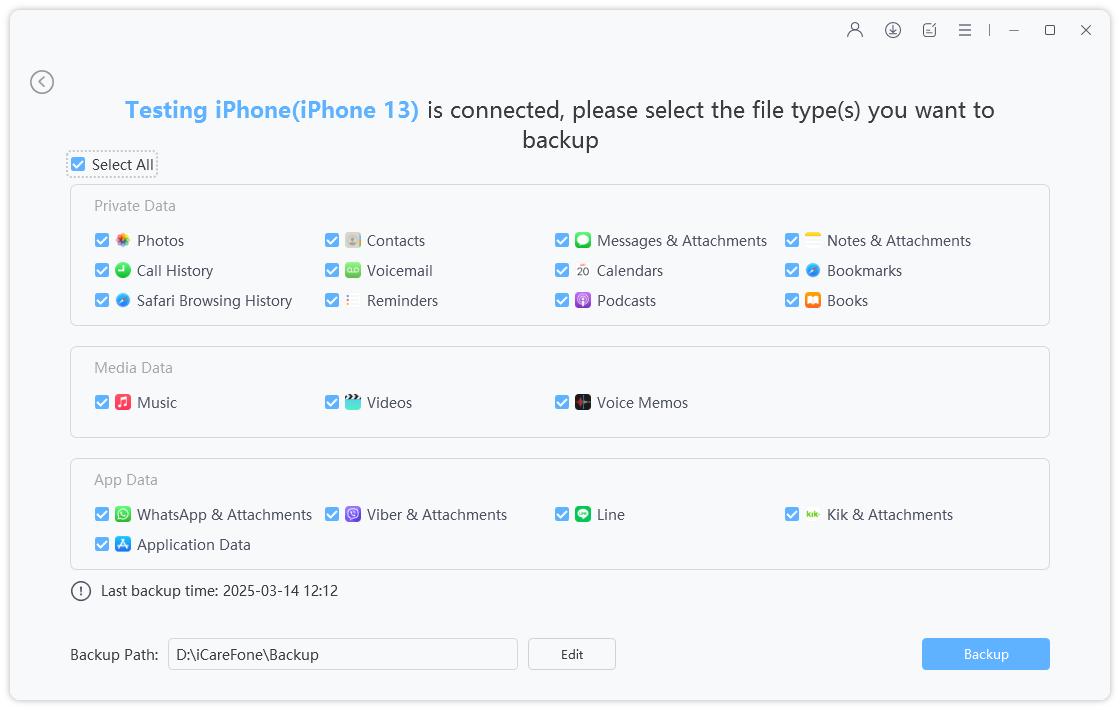Viewport: 1120px width, 710px height.
Task: Uncheck the Calendars checkbox
Action: [562, 270]
